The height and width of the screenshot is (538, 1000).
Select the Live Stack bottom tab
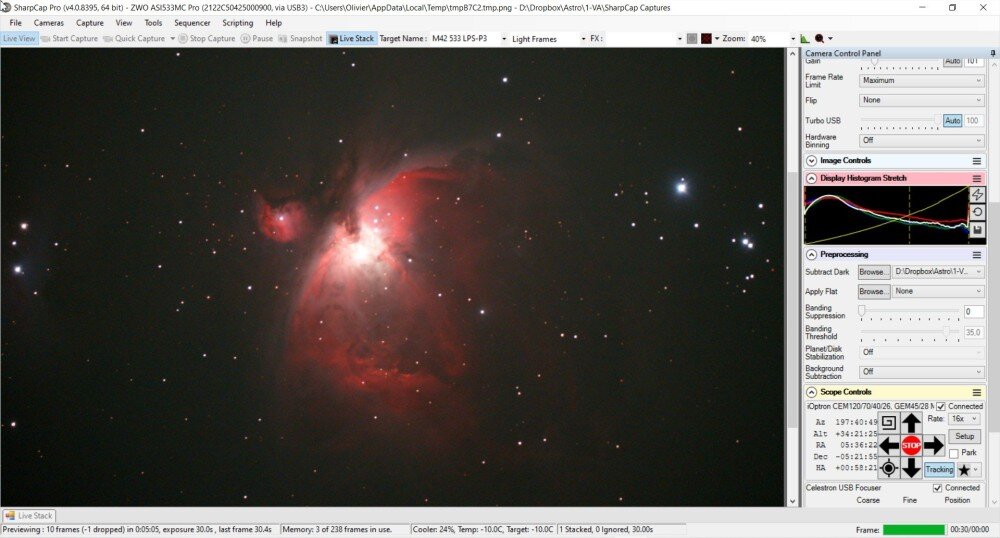point(29,516)
